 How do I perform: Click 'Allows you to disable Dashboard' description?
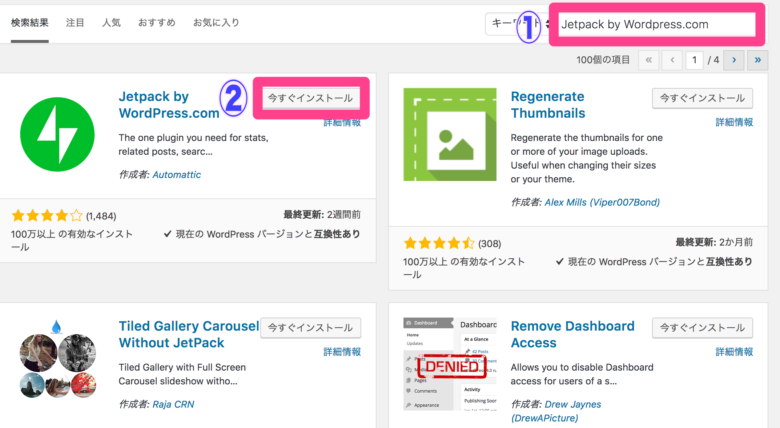click(582, 374)
